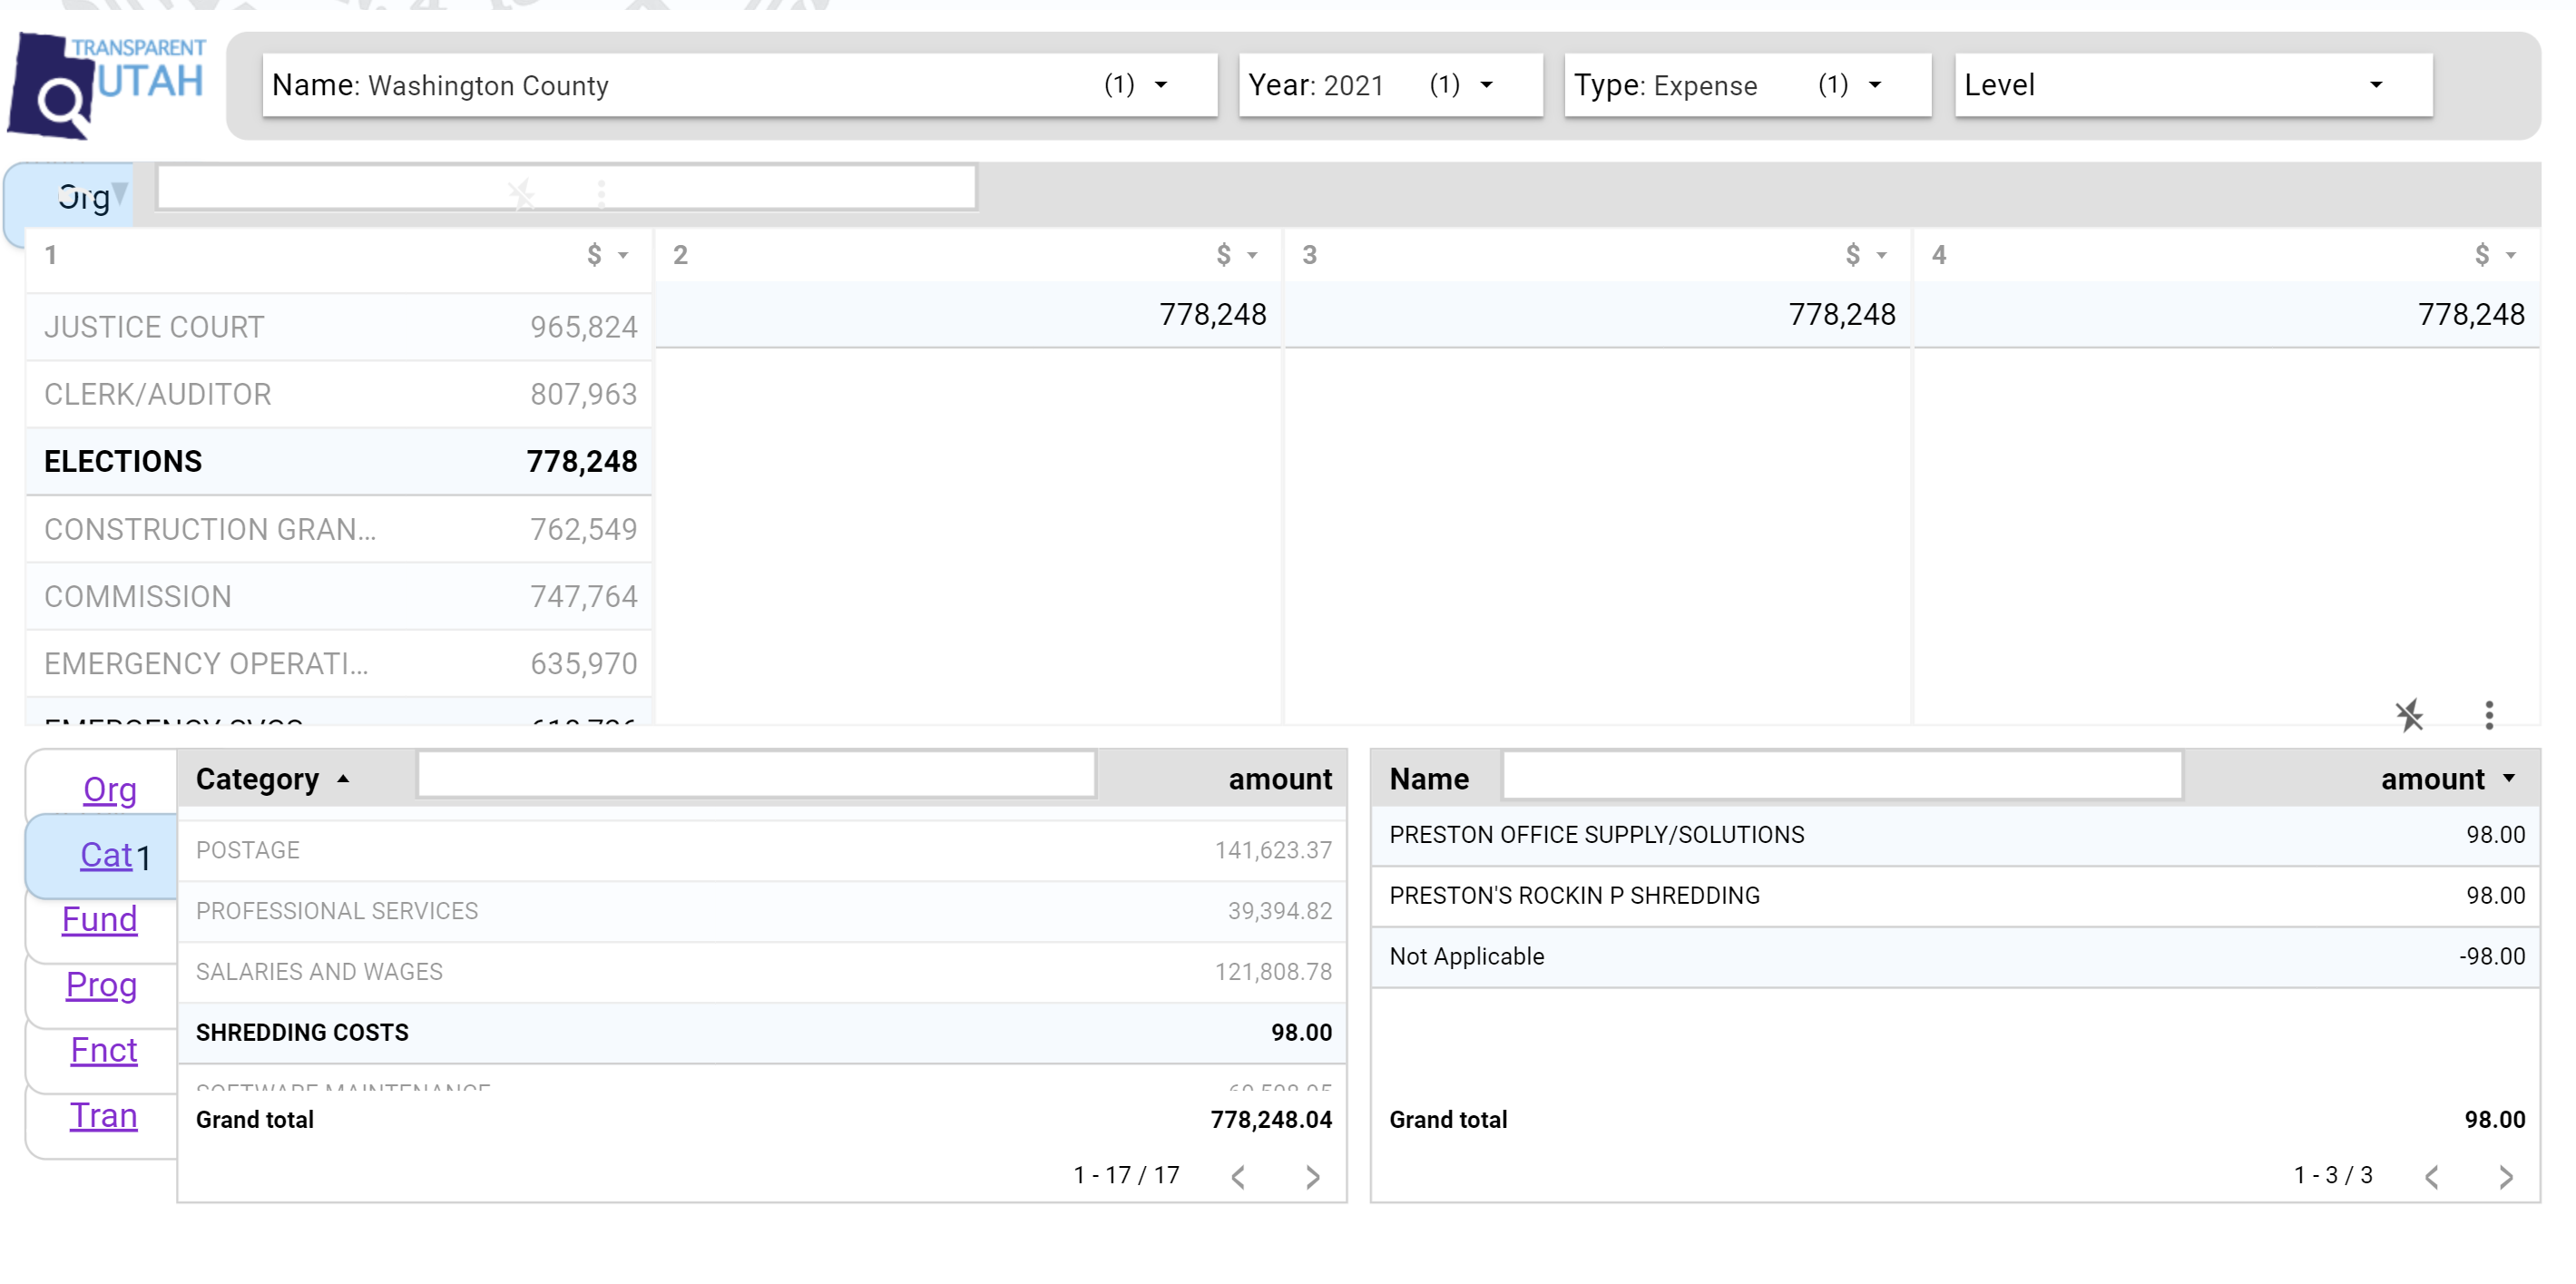Open the three-dot menu above Name table
Image resolution: width=2576 pixels, height=1284 pixels.
(x=2489, y=715)
